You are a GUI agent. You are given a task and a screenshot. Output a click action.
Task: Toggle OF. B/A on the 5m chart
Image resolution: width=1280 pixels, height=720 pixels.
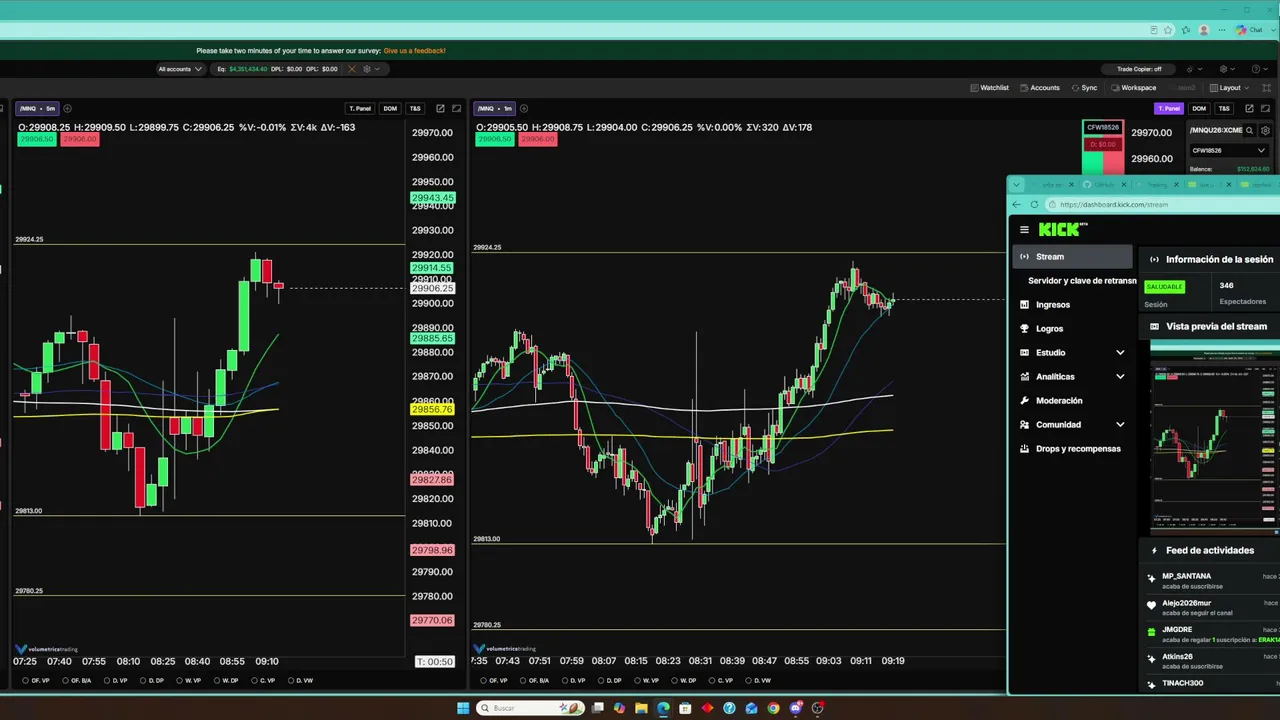point(76,681)
